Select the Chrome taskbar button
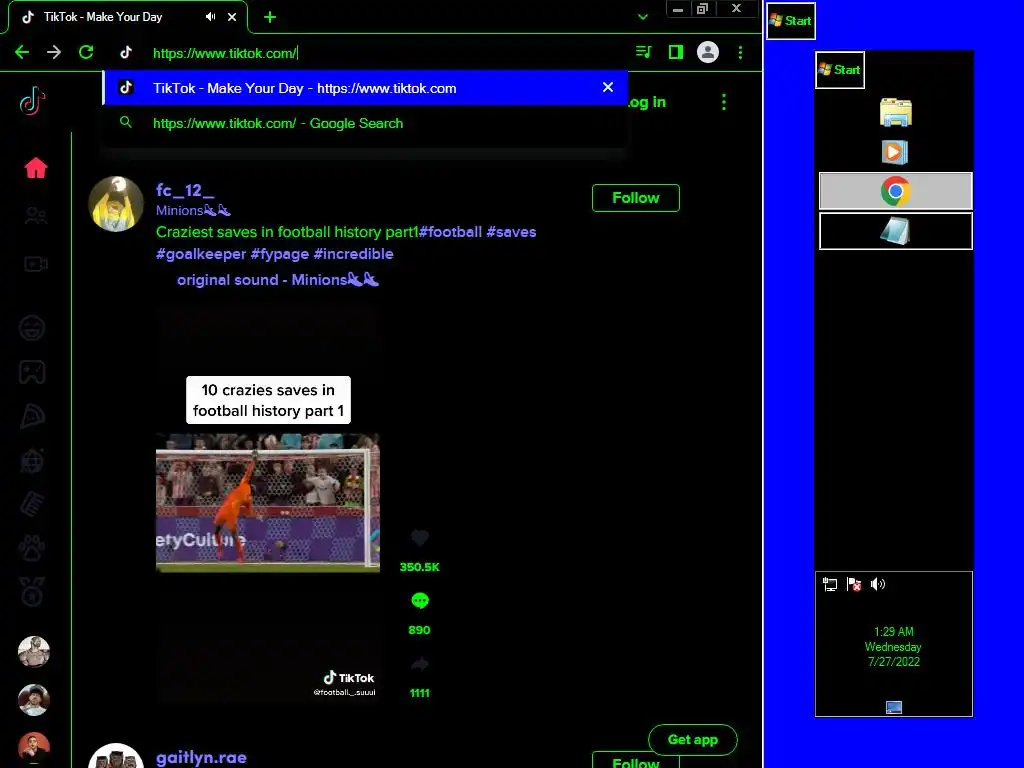Viewport: 1024px width, 768px height. tap(895, 191)
